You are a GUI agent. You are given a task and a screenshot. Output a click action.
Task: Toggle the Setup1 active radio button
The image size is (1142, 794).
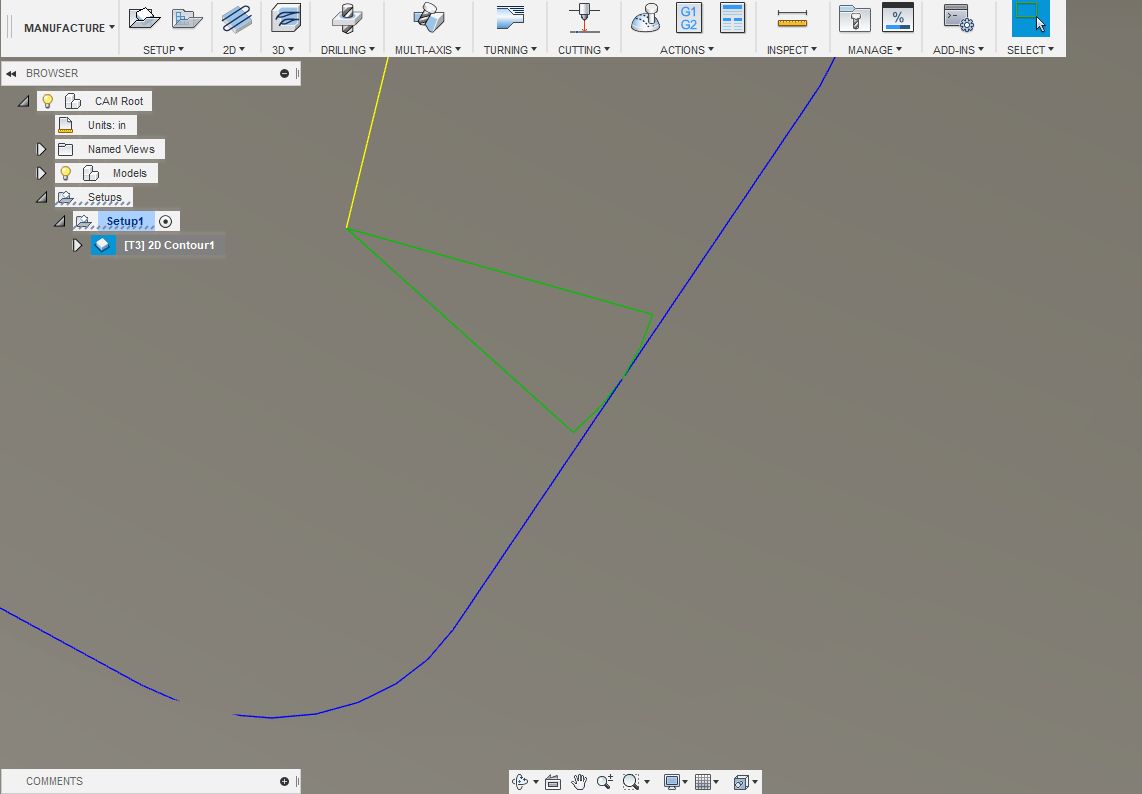coord(166,221)
